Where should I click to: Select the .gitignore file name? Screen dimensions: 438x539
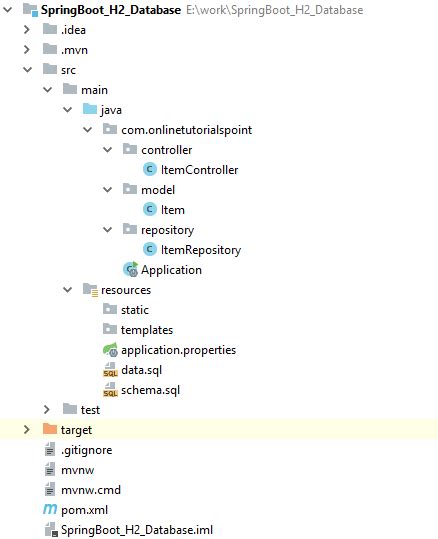pyautogui.click(x=86, y=450)
